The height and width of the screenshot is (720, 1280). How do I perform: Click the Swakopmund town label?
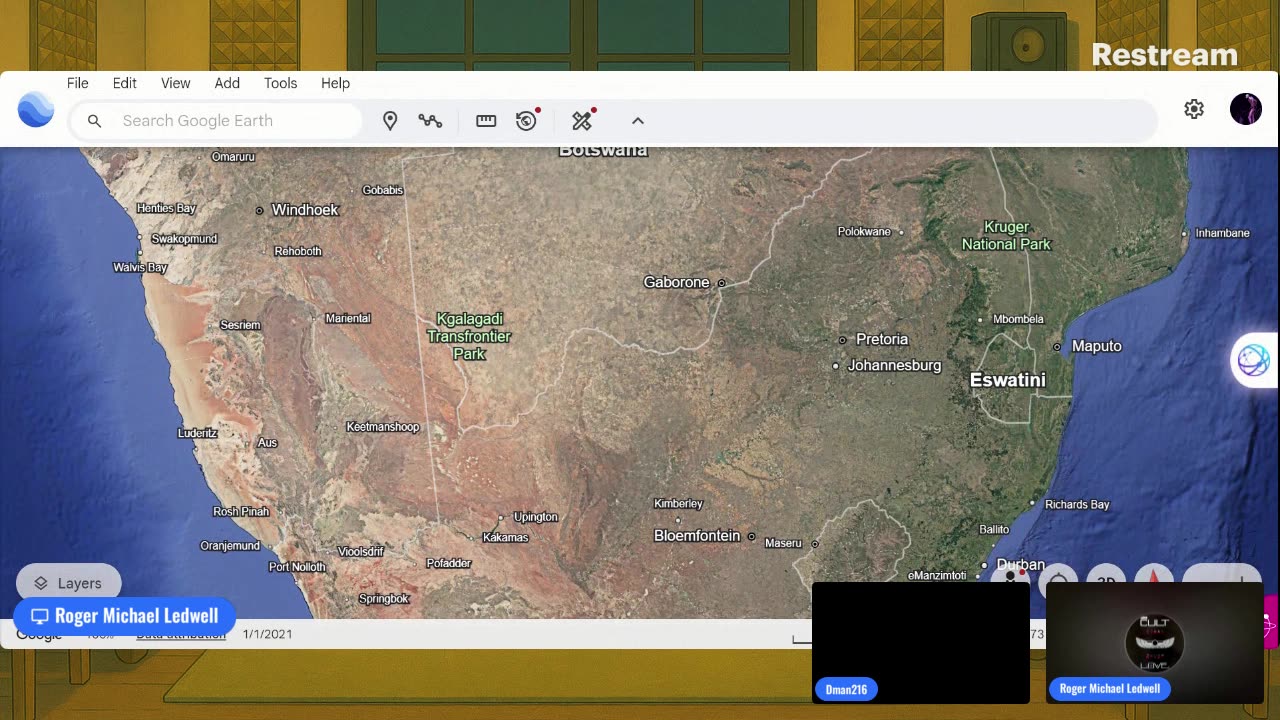pyautogui.click(x=184, y=239)
